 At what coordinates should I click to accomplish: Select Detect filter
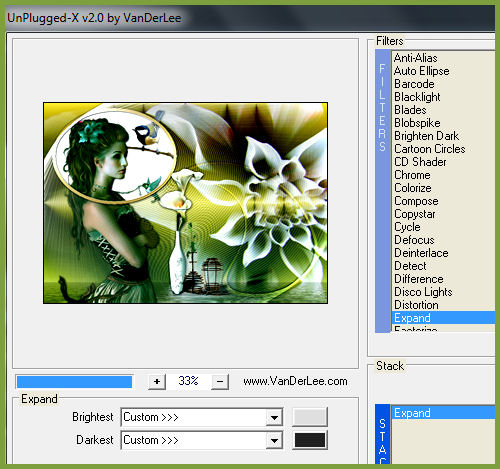click(443, 266)
